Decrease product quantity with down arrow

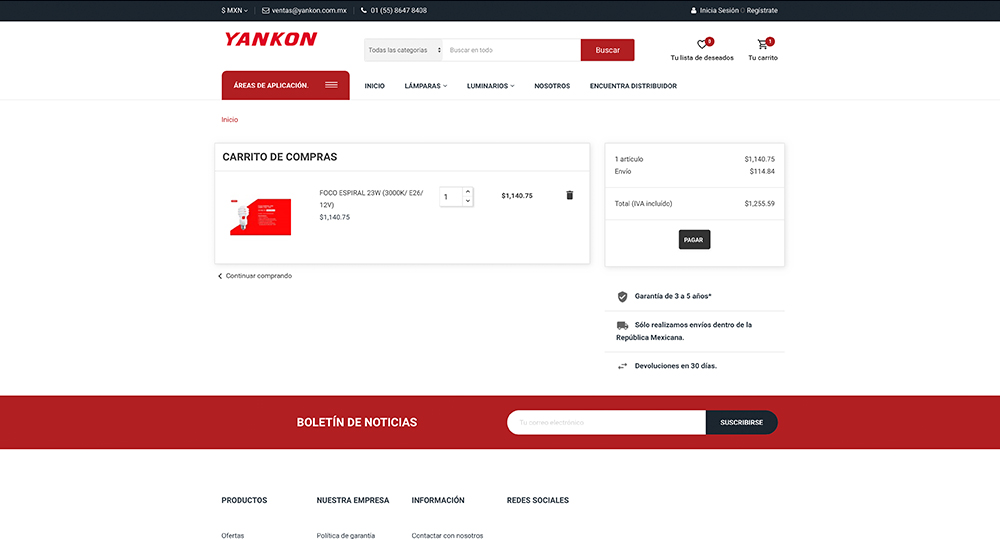point(468,201)
